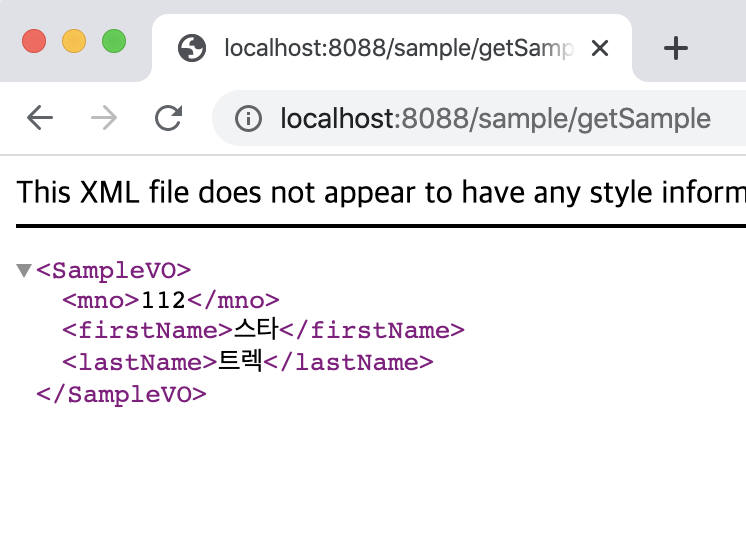Click the closing /SampleVO tag
Image resolution: width=746 pixels, height=538 pixels.
coord(121,394)
